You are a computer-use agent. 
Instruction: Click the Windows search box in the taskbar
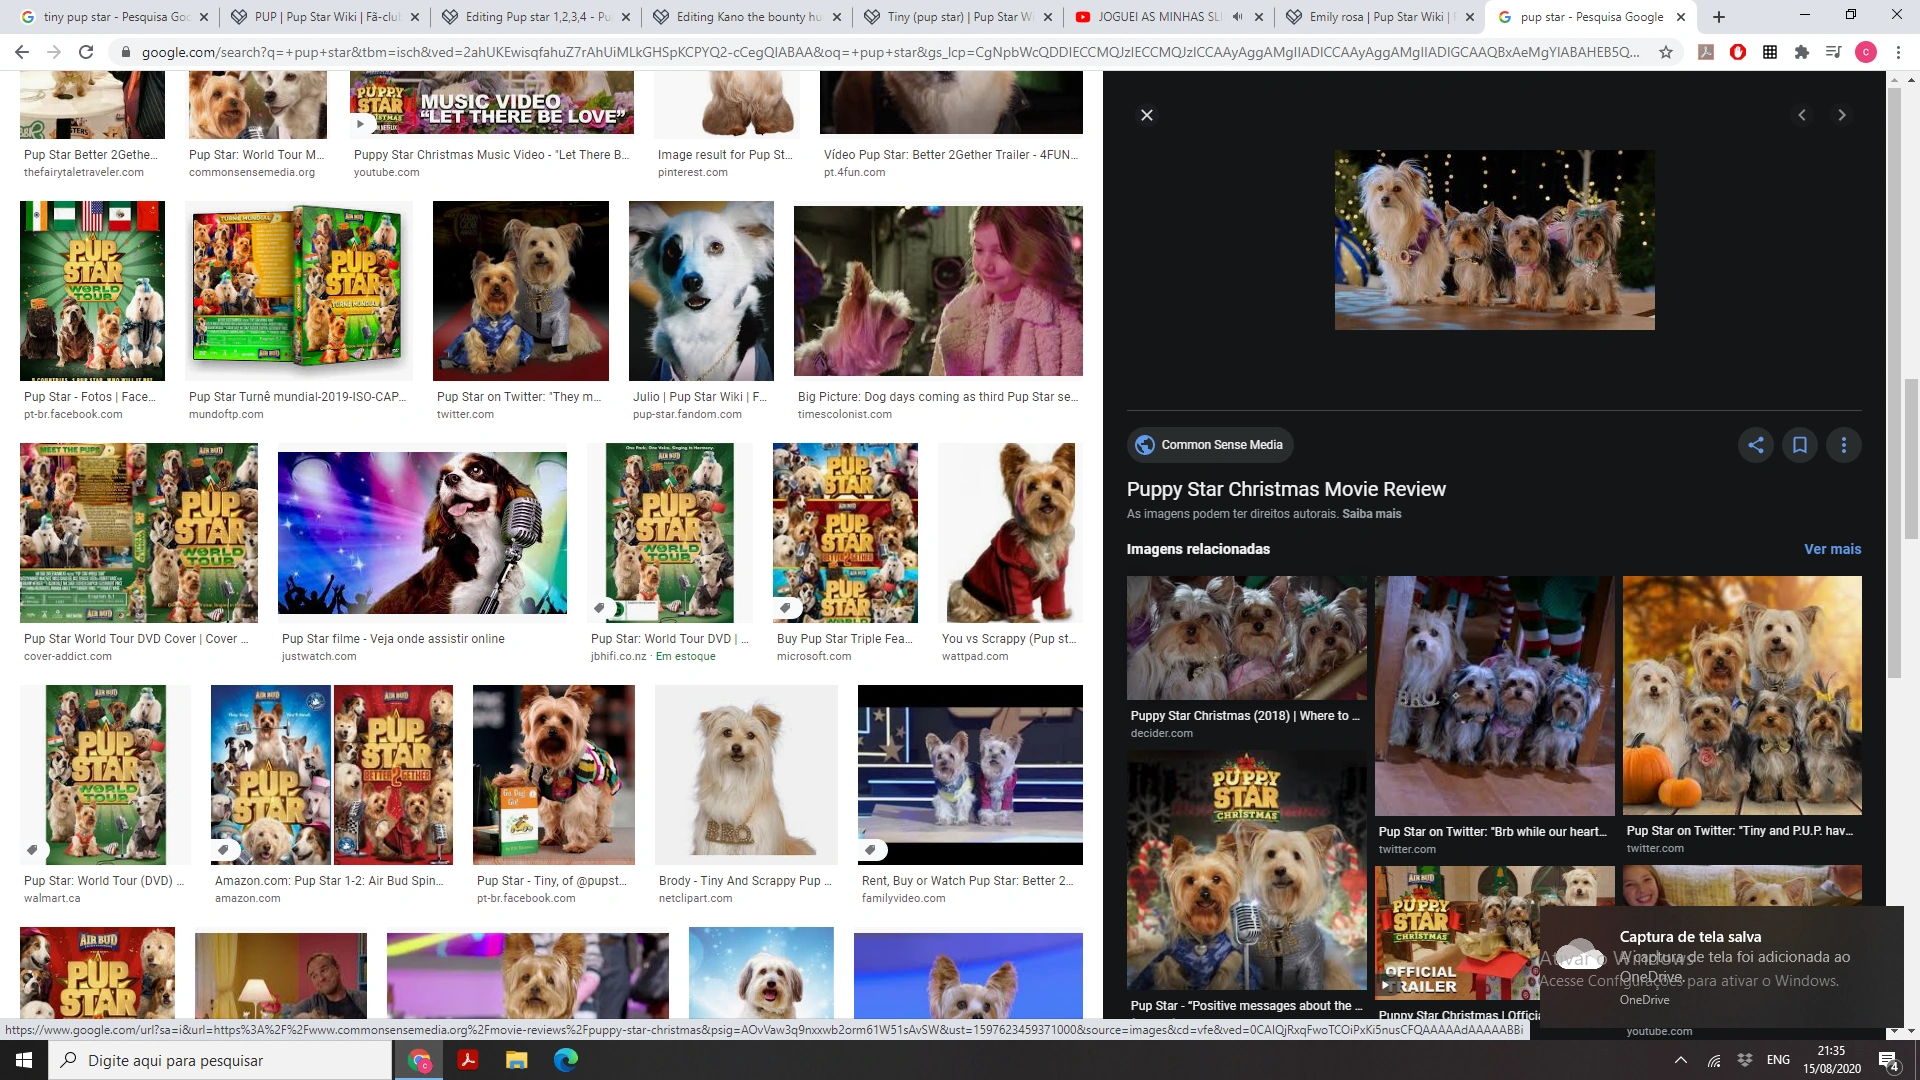[x=220, y=1060]
